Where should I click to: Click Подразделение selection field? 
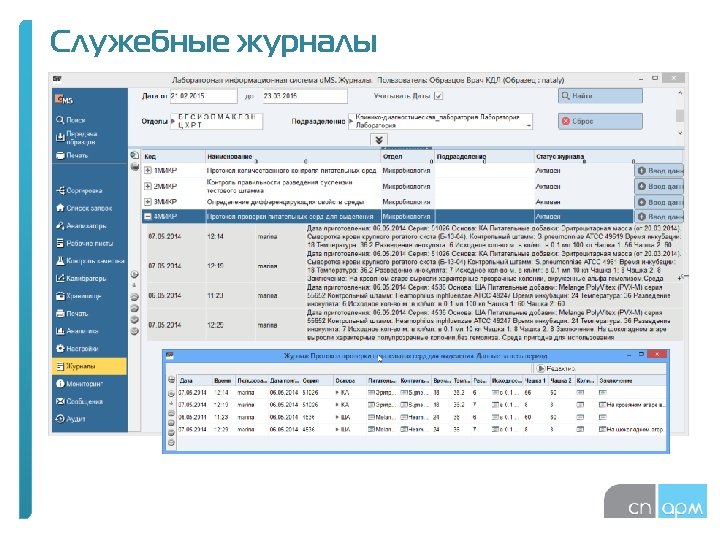pyautogui.click(x=440, y=121)
